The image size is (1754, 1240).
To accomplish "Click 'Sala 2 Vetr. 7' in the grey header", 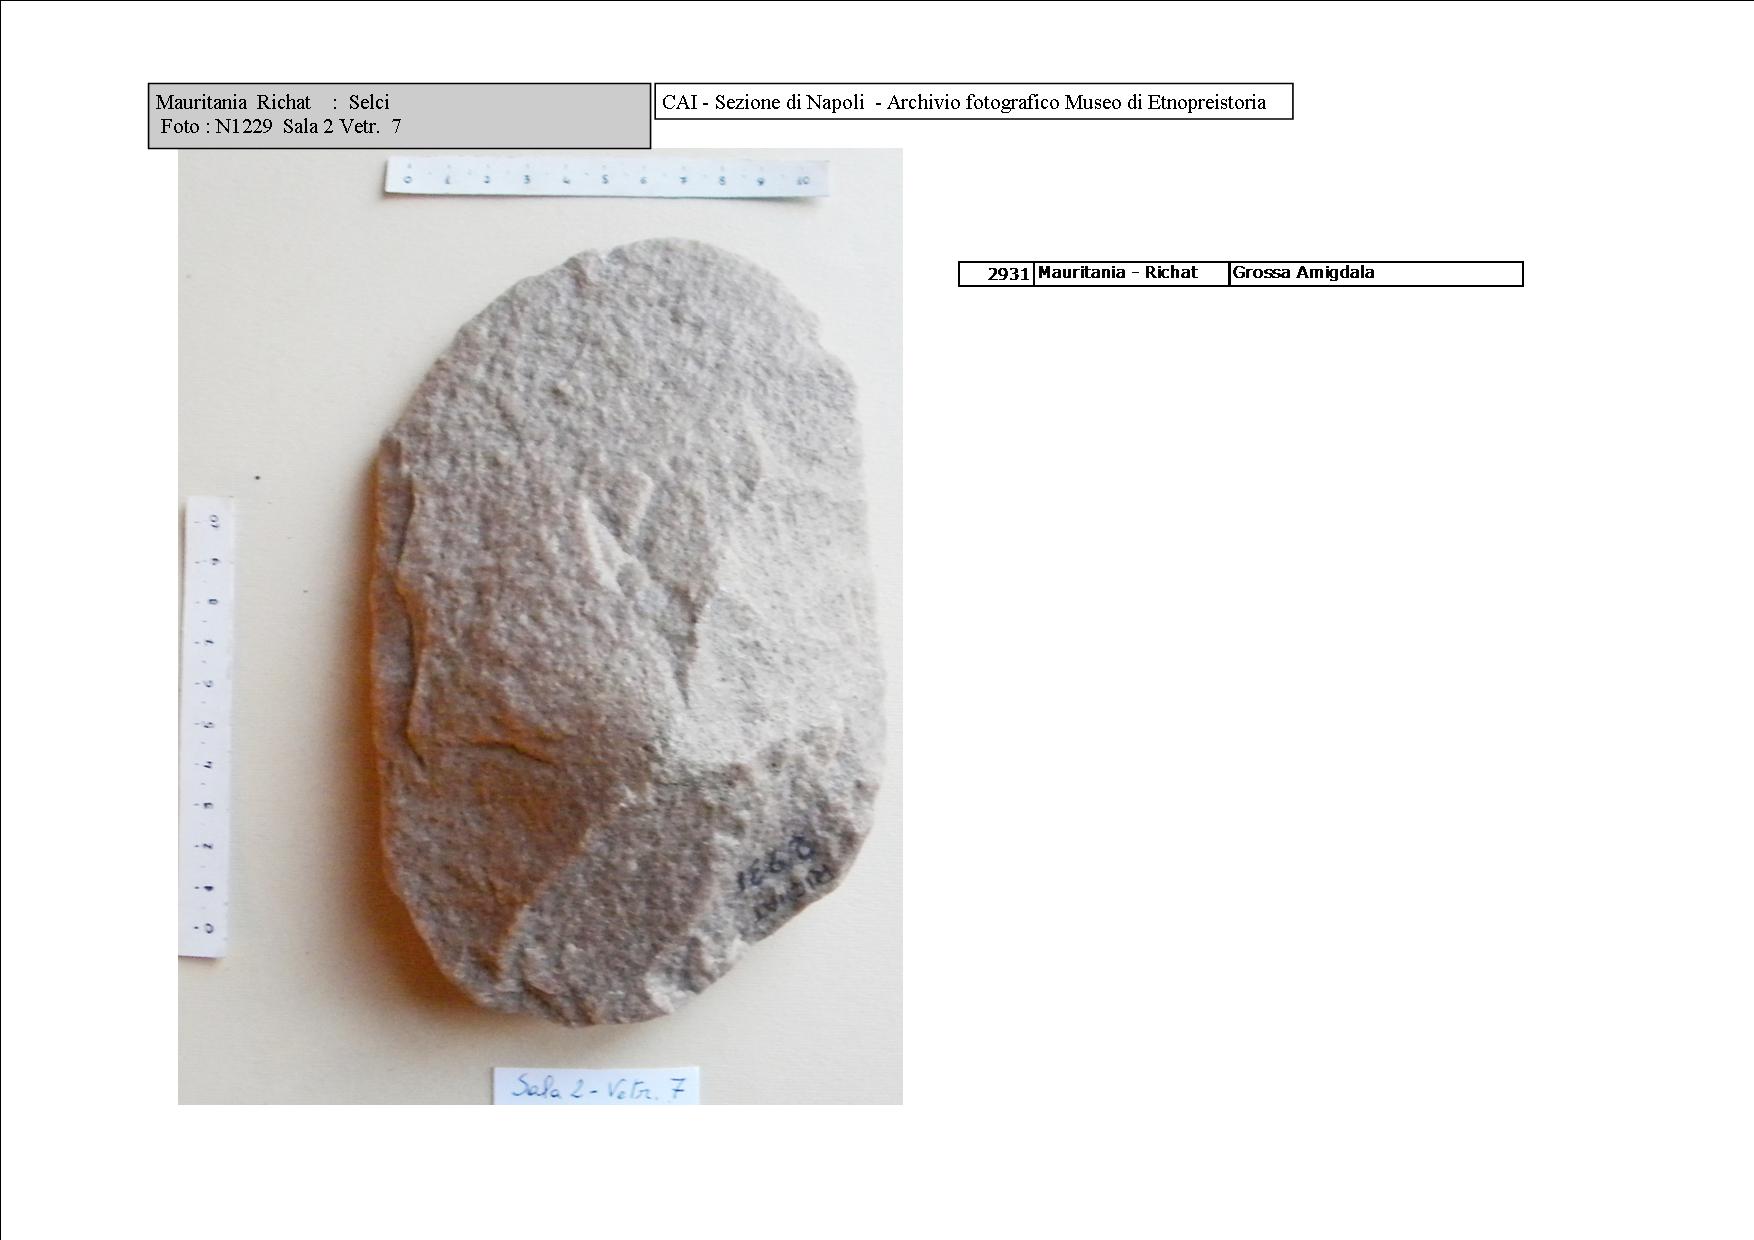I will [x=342, y=127].
